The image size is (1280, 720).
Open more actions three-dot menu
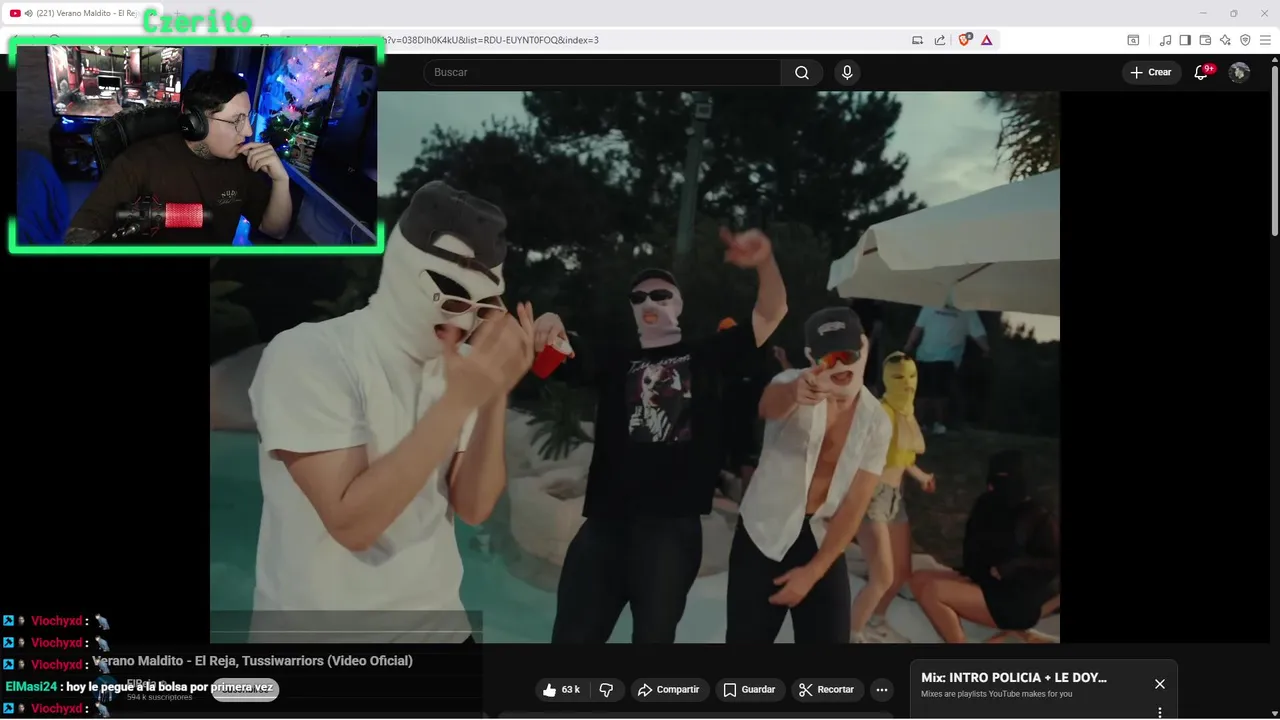click(x=881, y=690)
